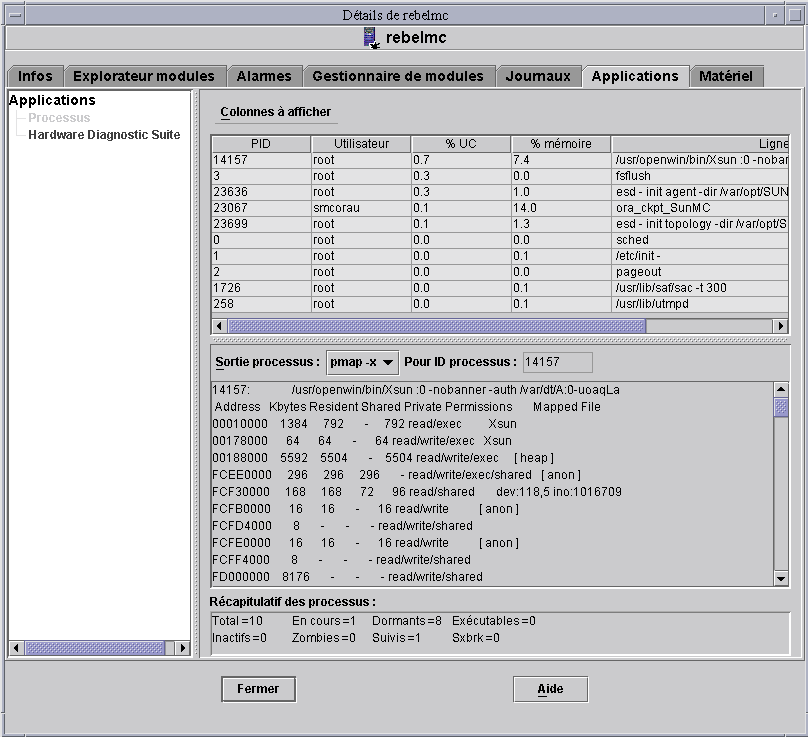
Task: Sort by the Utilisateur column header
Action: pos(361,144)
